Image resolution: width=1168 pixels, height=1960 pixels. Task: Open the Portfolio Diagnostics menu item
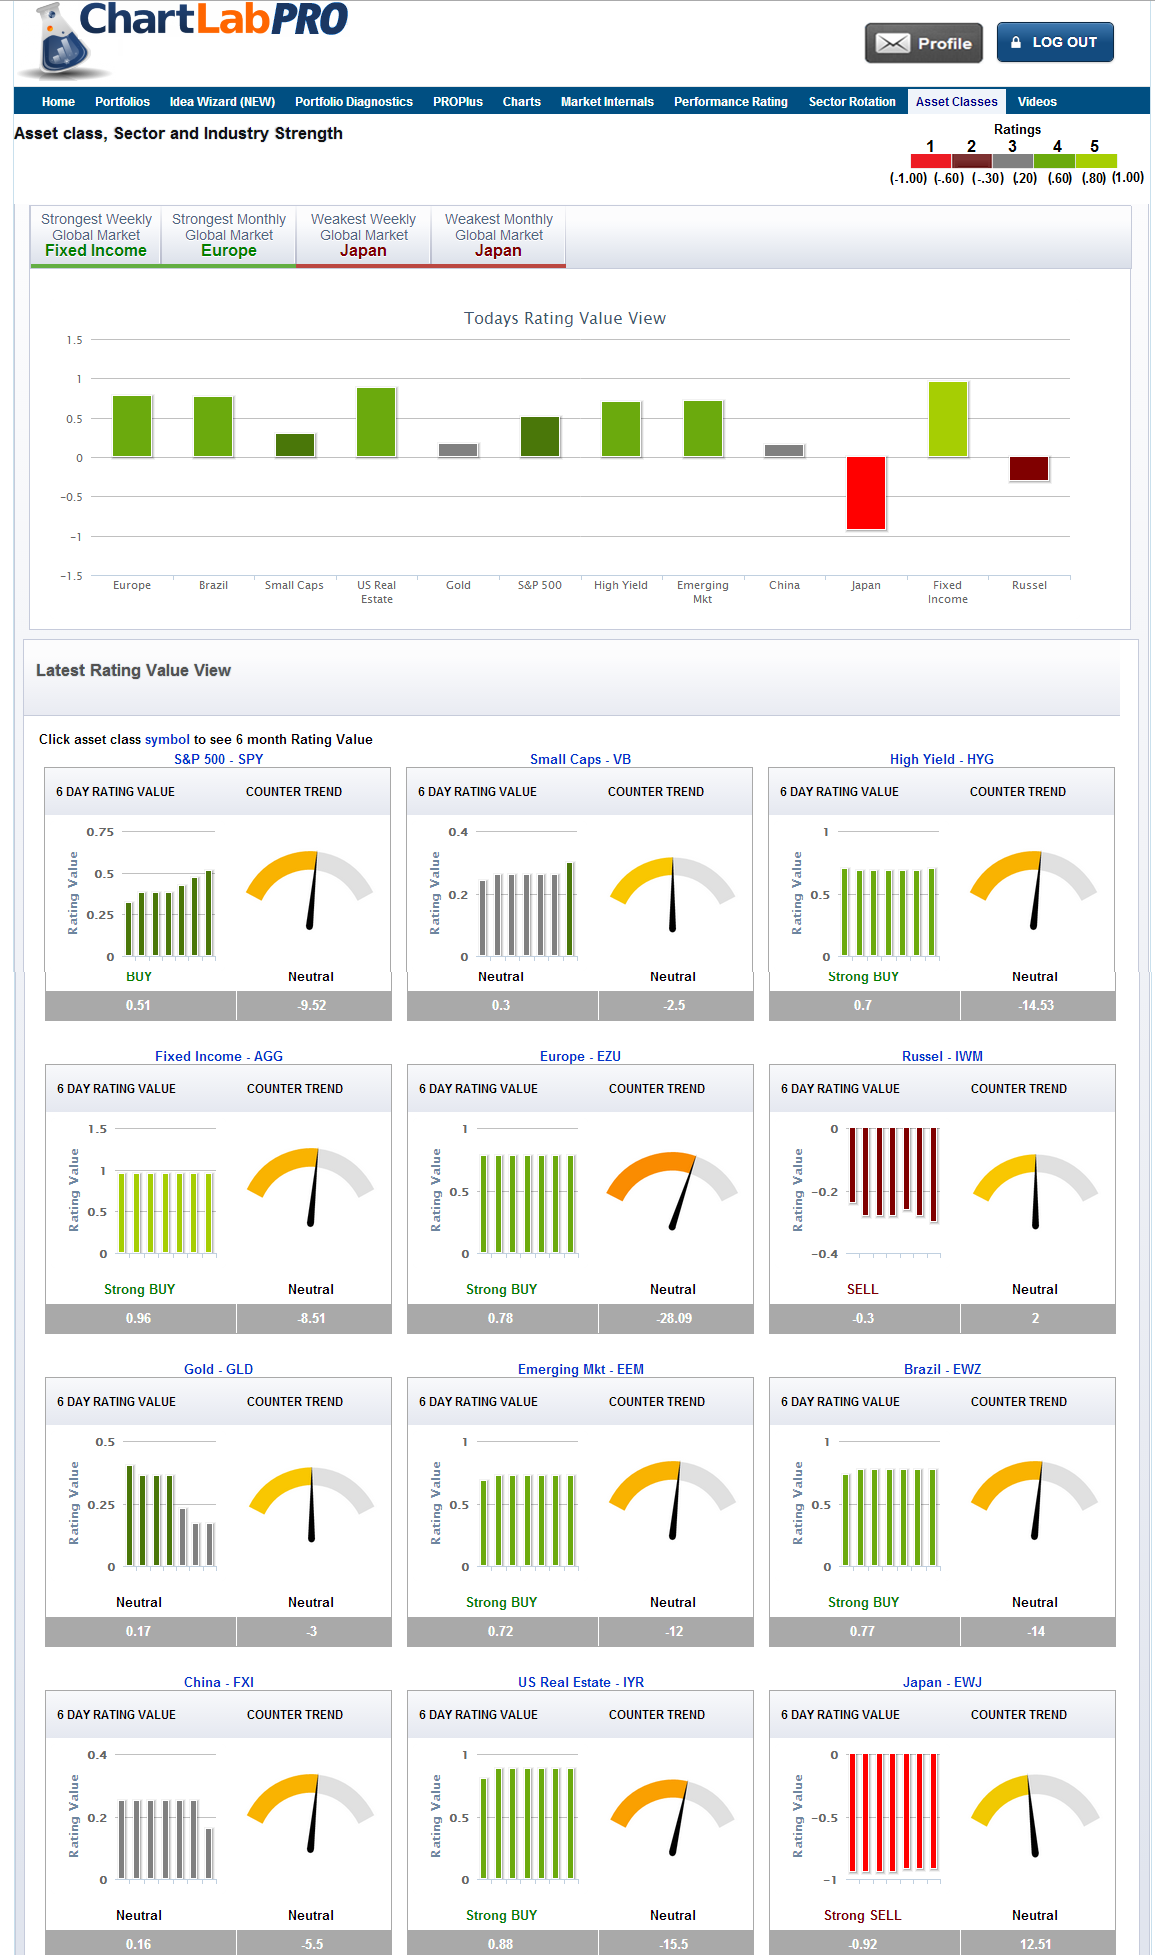tap(354, 102)
